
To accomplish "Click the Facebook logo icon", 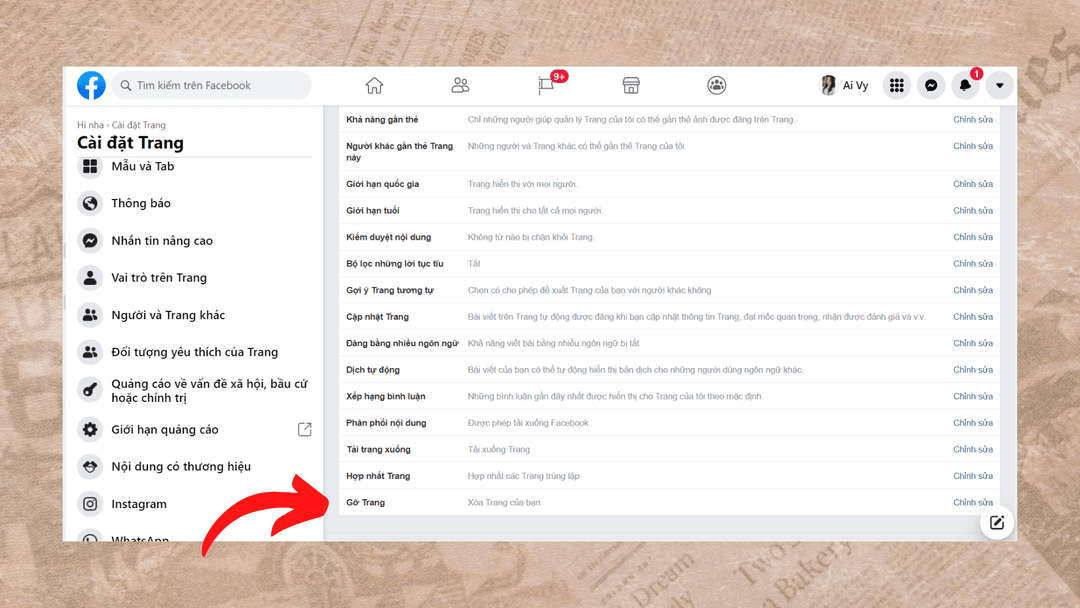I will tap(91, 86).
